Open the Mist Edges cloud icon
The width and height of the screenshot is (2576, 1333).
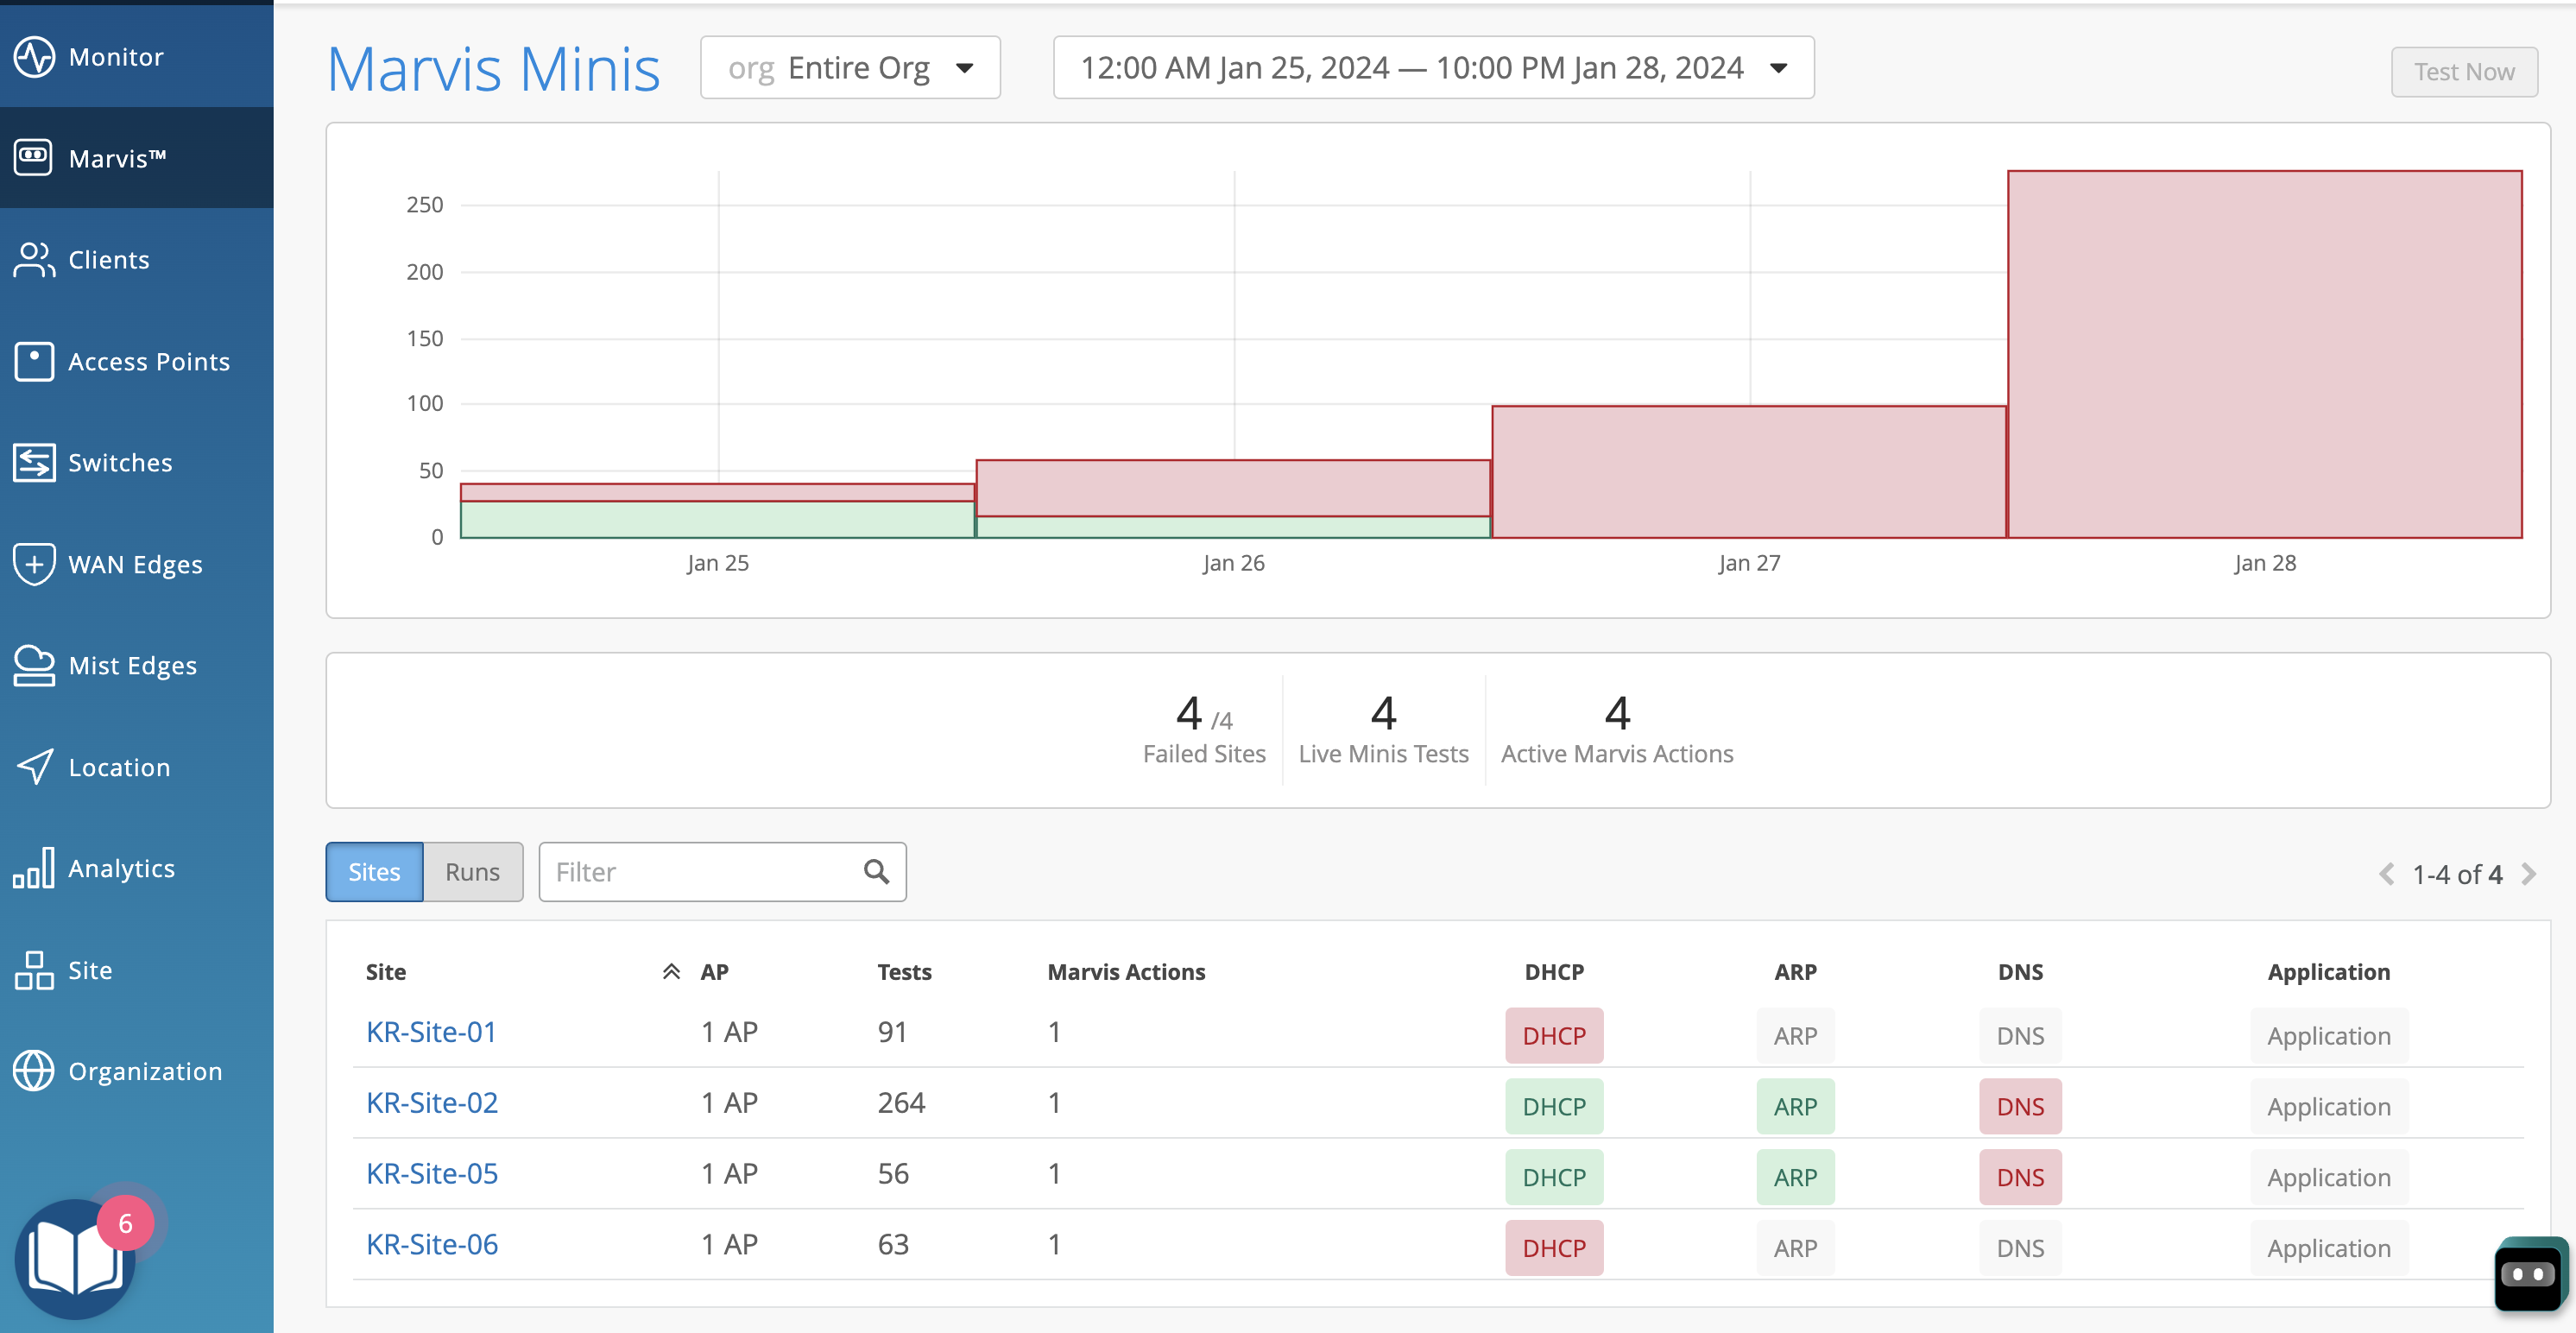point(34,666)
